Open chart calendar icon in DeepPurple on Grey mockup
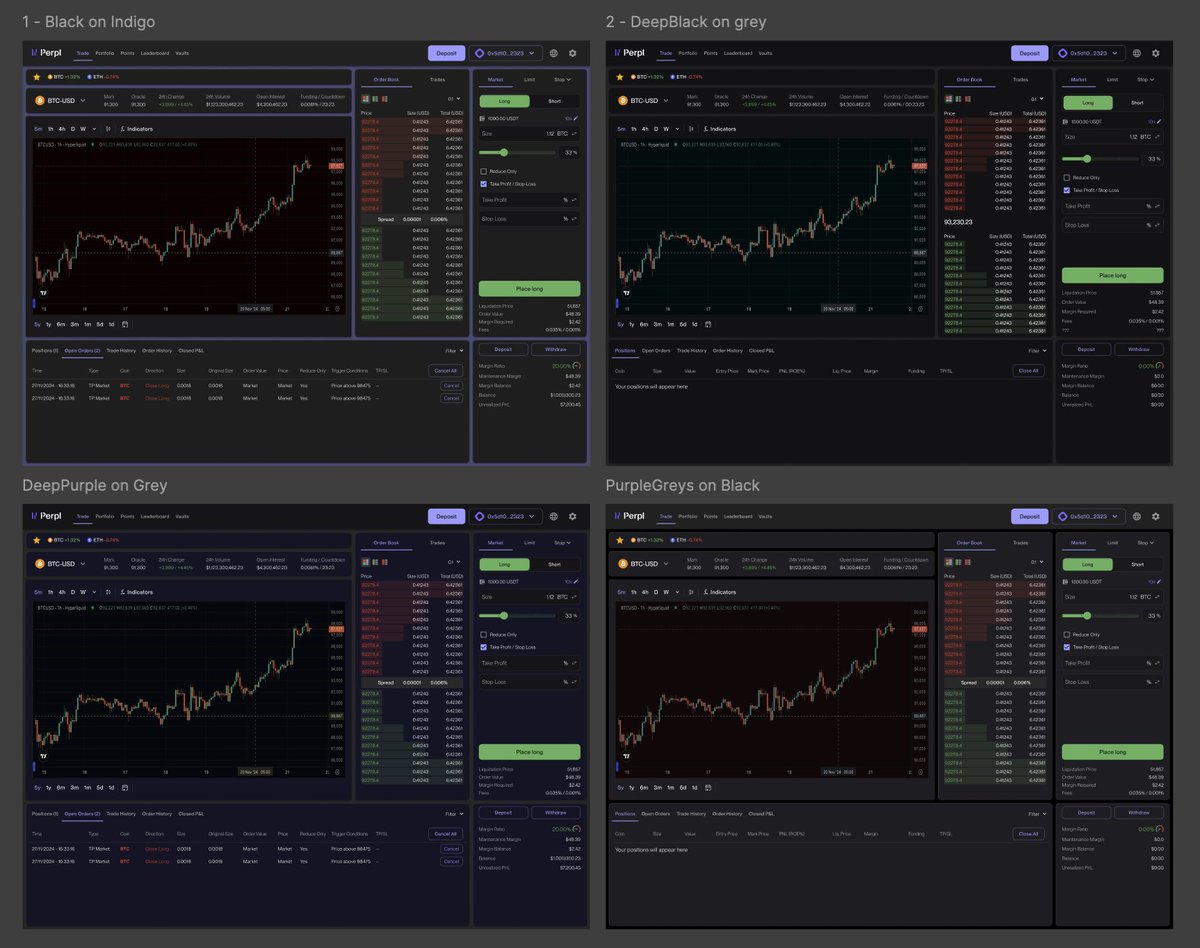This screenshot has height=948, width=1200. point(125,787)
